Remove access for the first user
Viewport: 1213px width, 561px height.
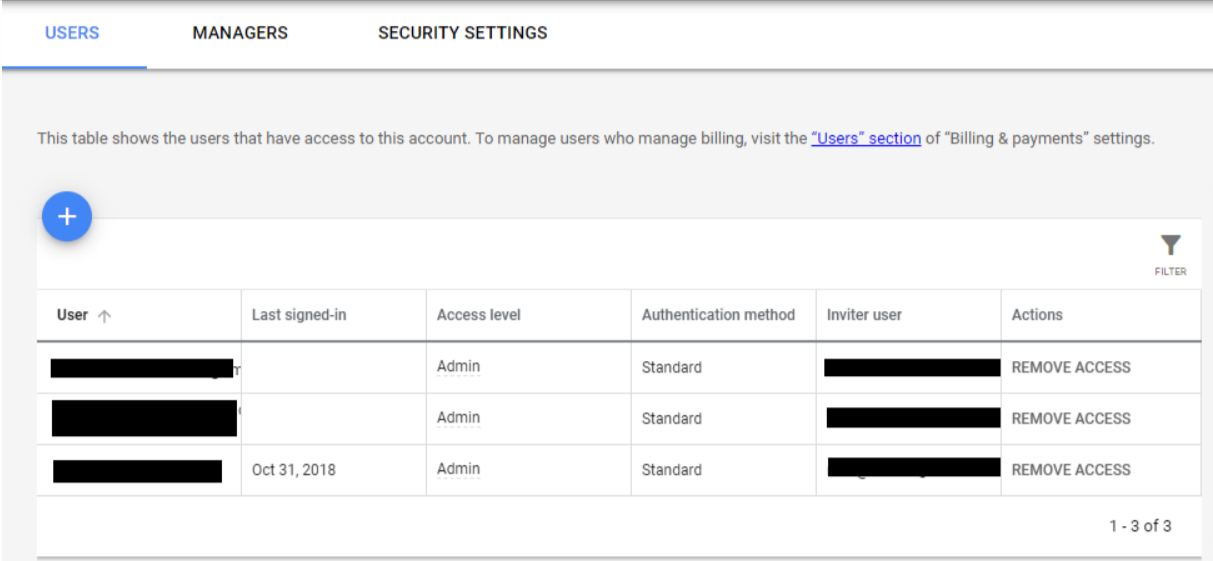[x=1071, y=367]
